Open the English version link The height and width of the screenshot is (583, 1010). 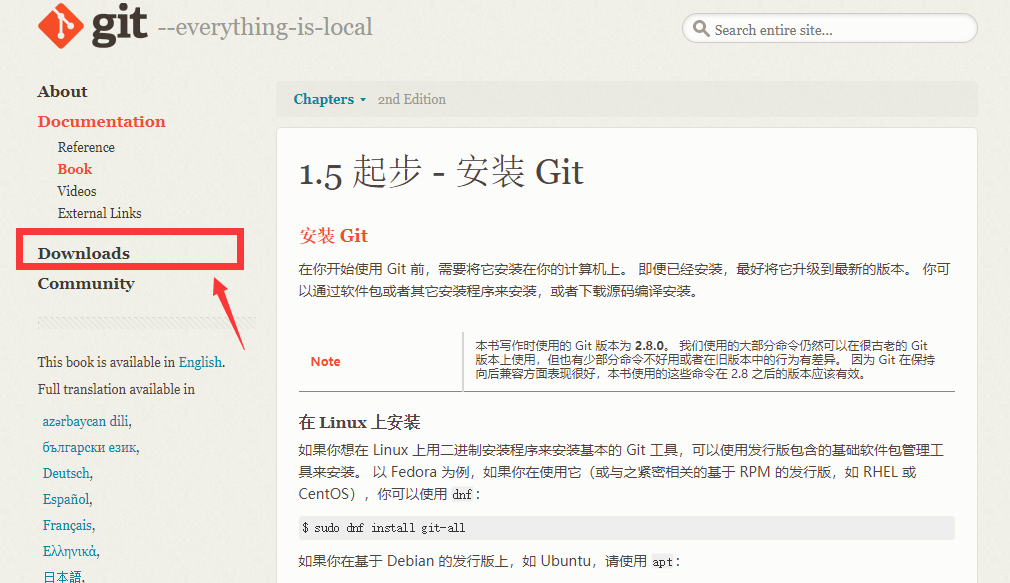click(199, 362)
